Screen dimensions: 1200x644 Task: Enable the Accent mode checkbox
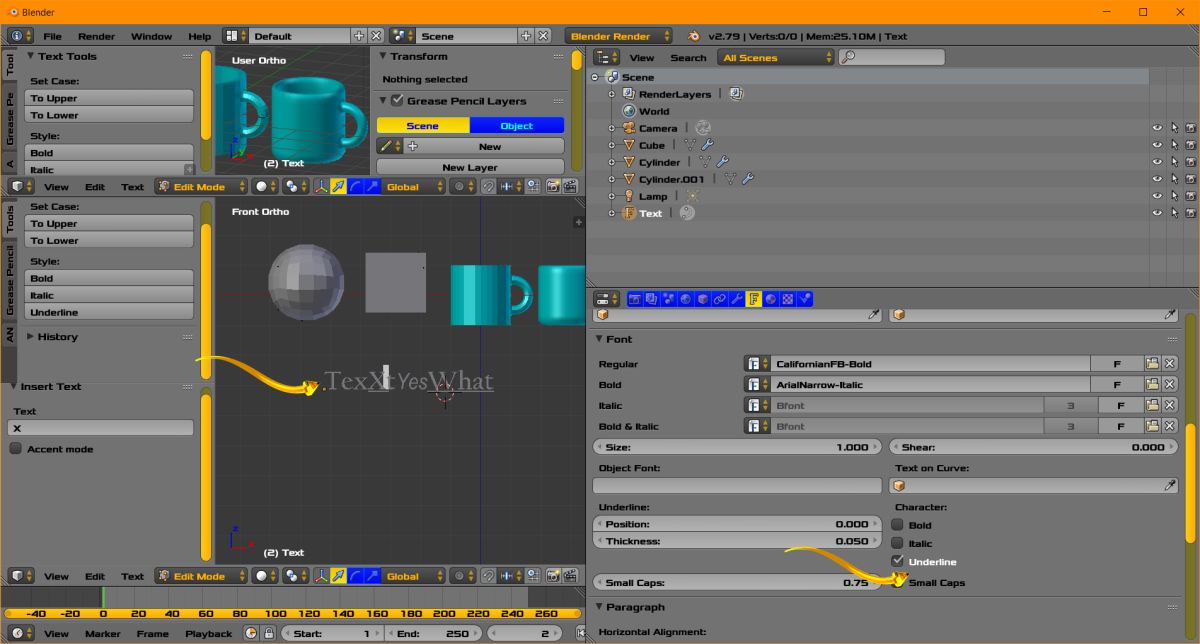pos(15,449)
